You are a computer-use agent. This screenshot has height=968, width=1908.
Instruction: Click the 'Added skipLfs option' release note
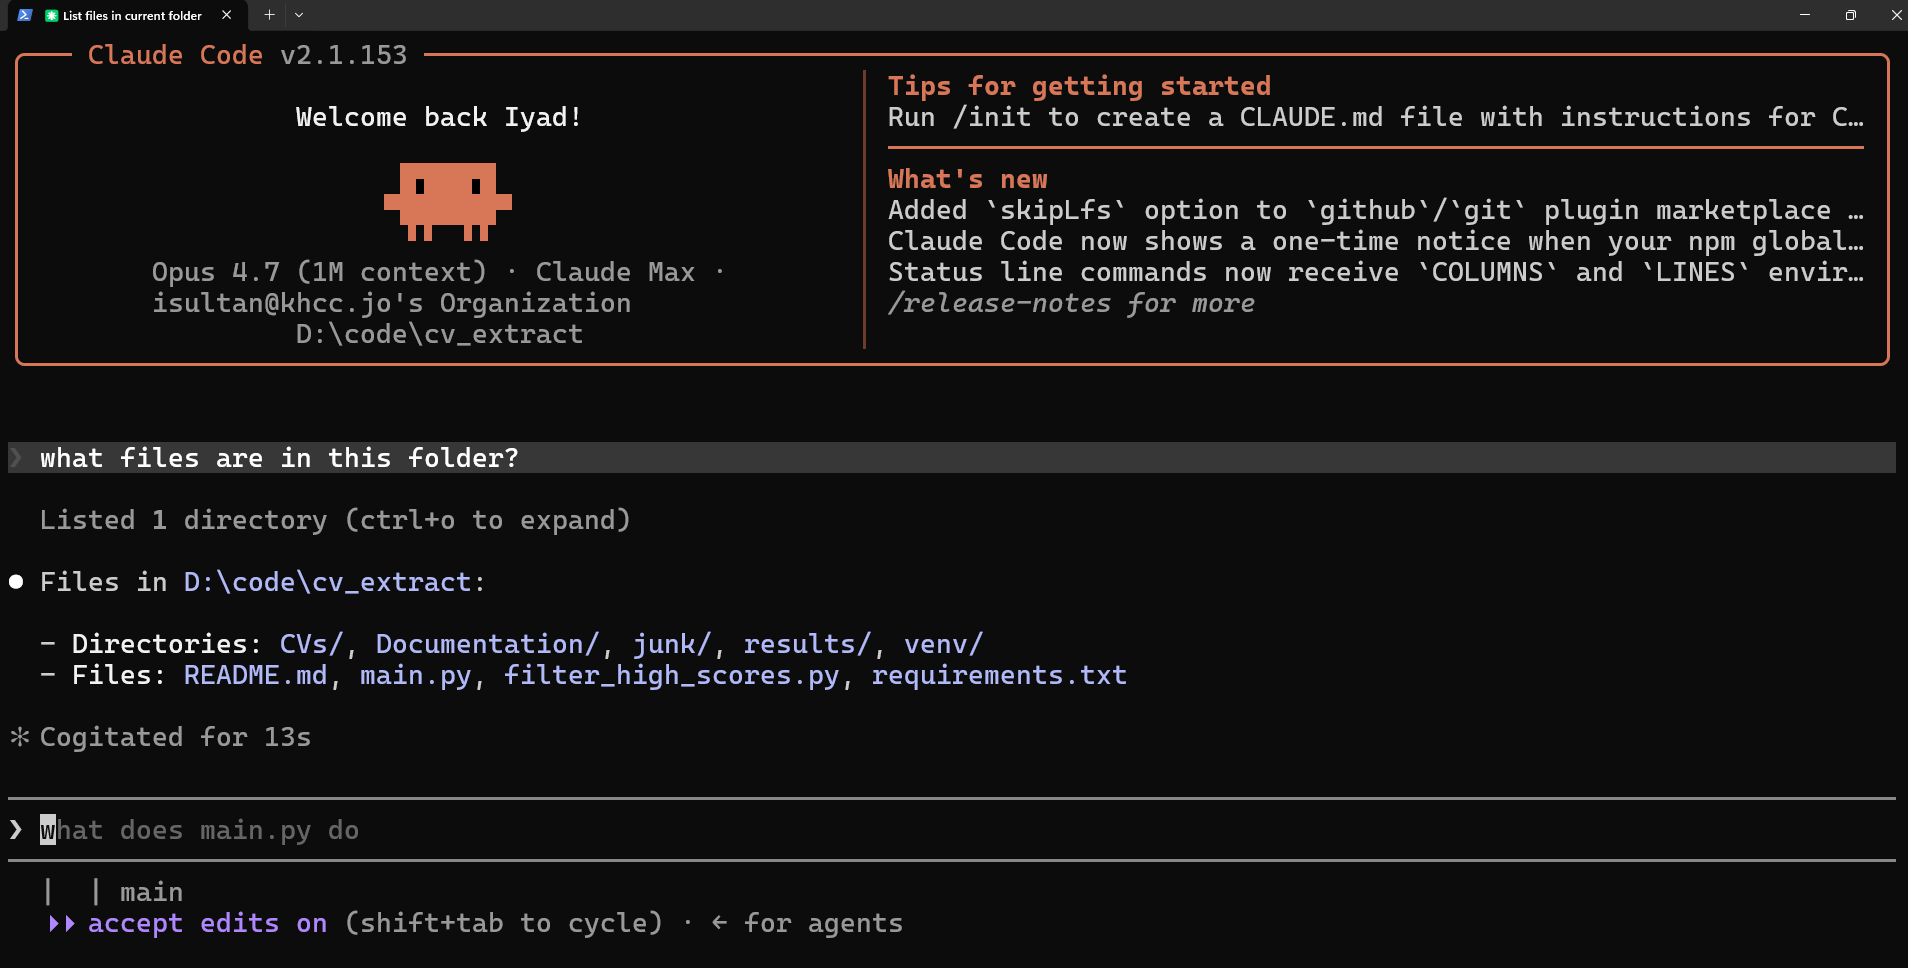pos(1375,210)
